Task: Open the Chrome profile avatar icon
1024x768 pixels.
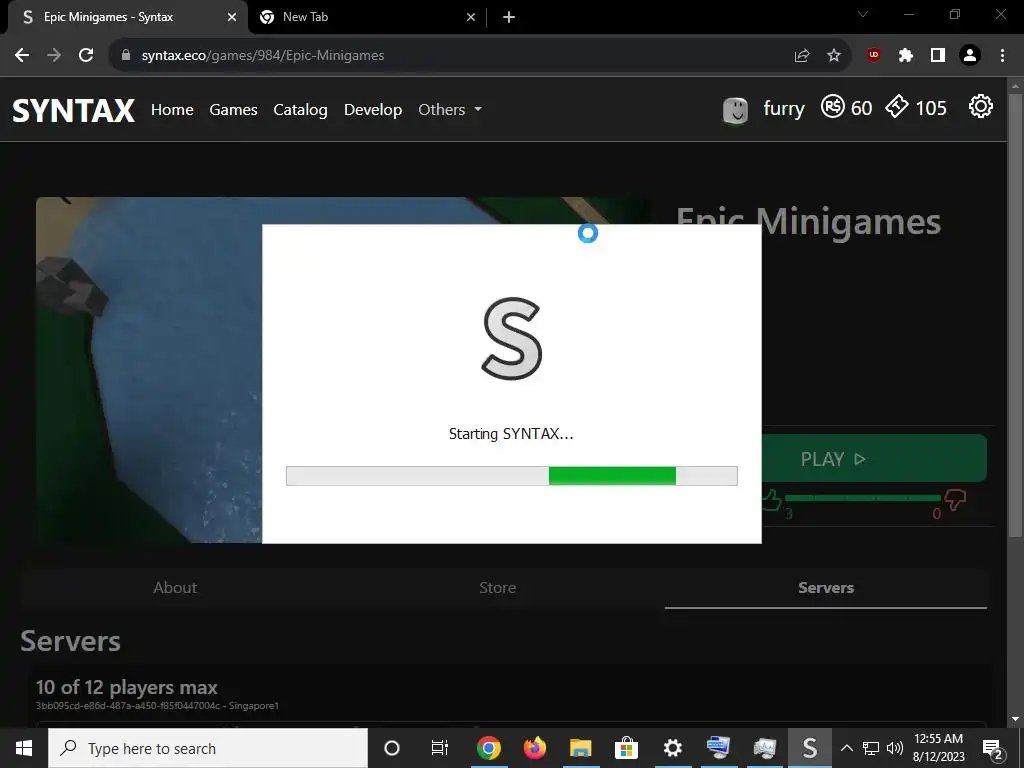Action: (970, 56)
